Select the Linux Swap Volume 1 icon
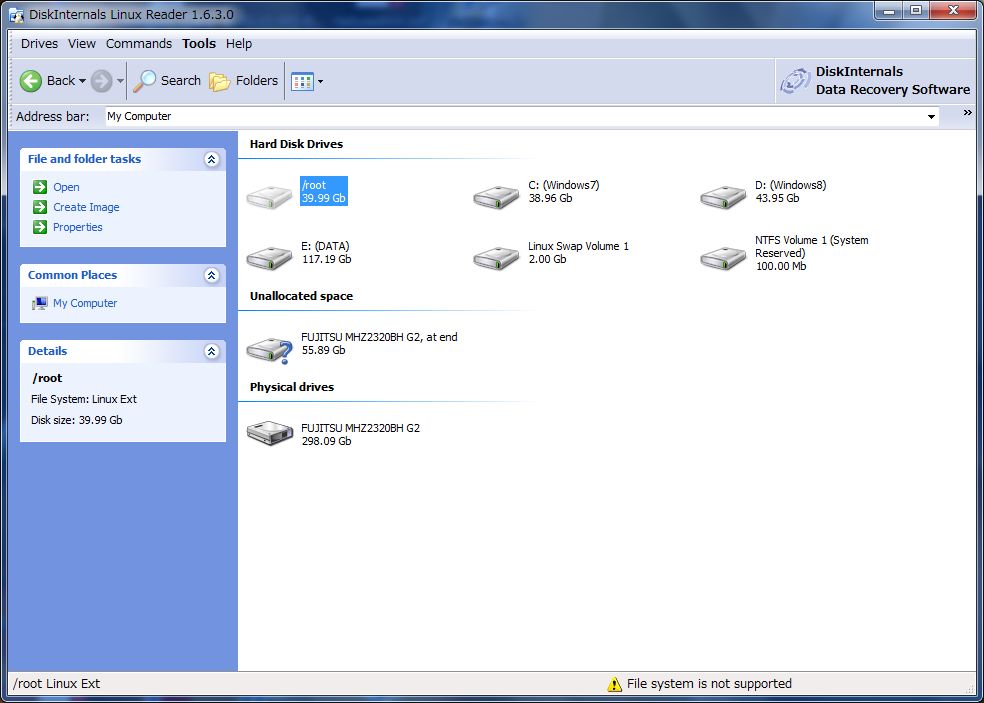 (x=496, y=258)
